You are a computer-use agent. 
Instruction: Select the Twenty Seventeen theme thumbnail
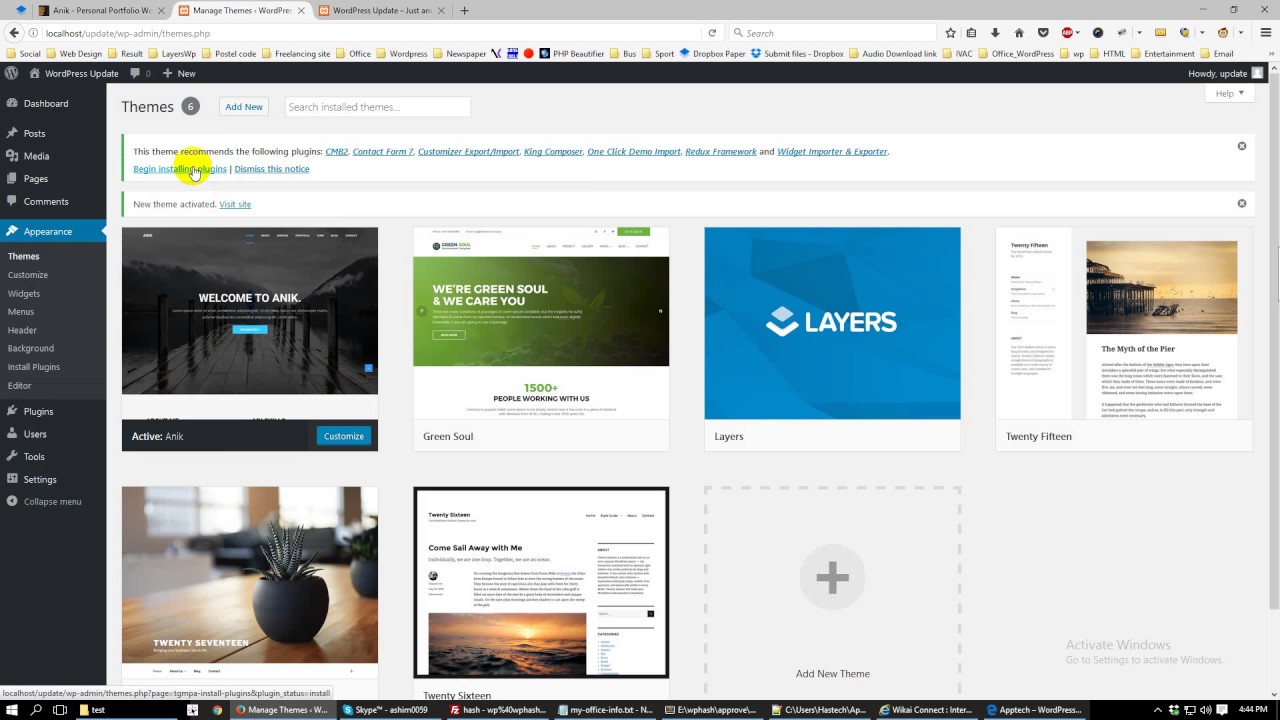[250, 583]
